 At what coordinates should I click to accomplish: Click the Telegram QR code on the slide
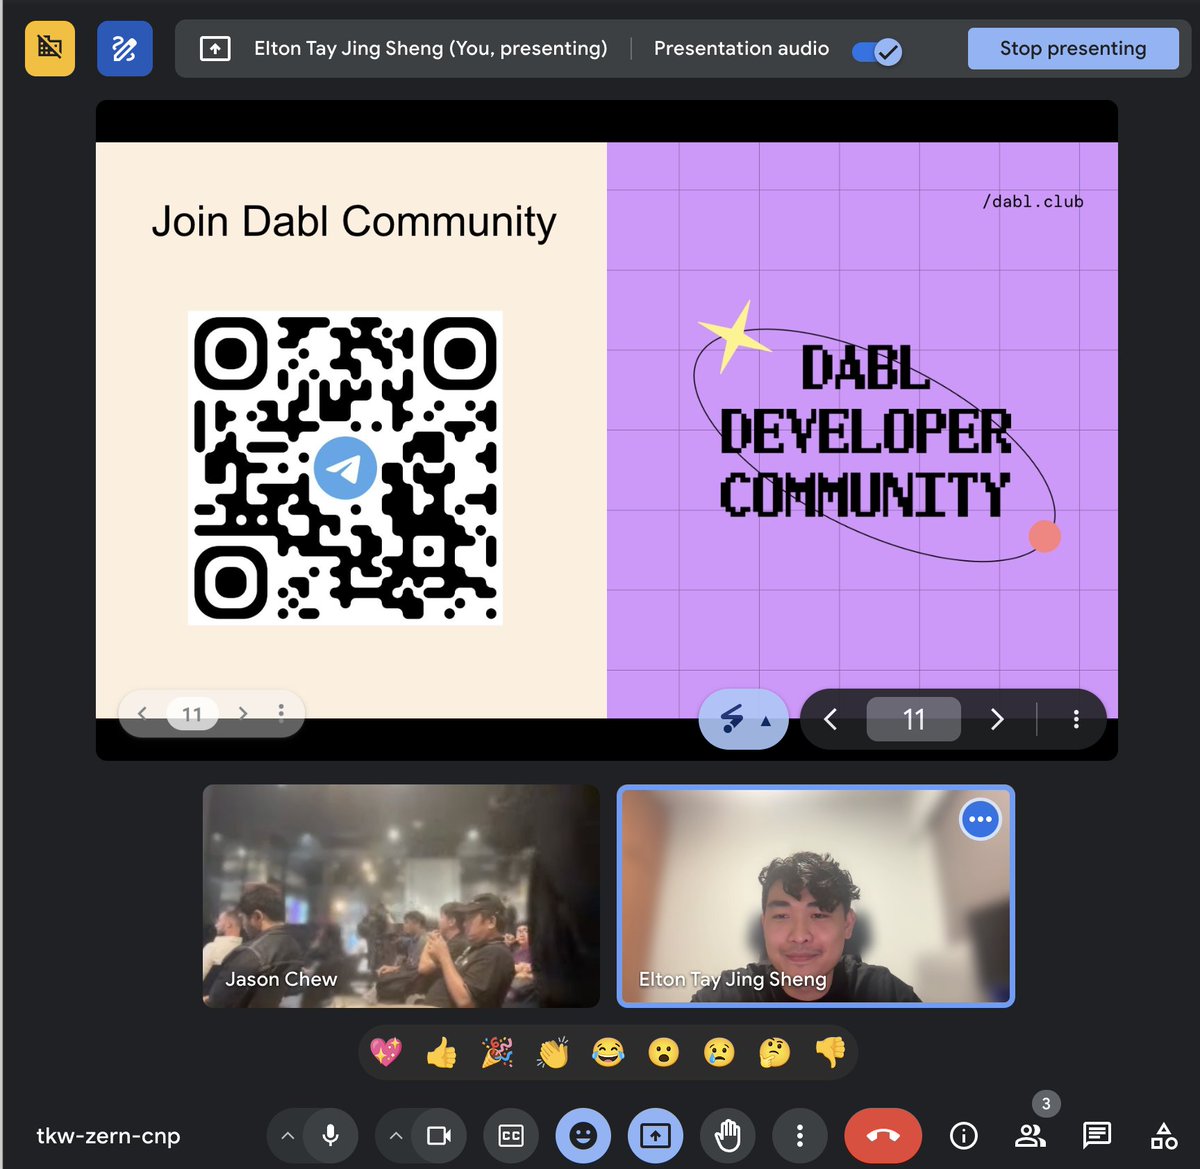click(x=345, y=468)
